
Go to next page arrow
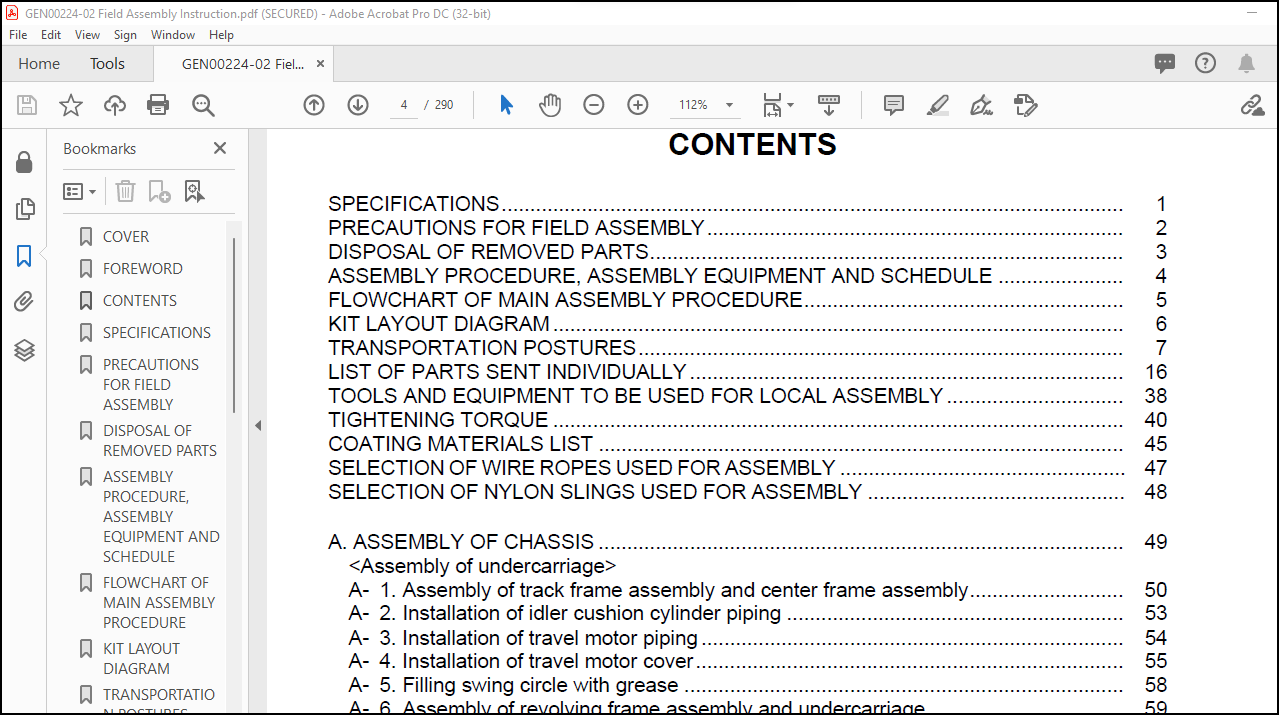point(358,105)
